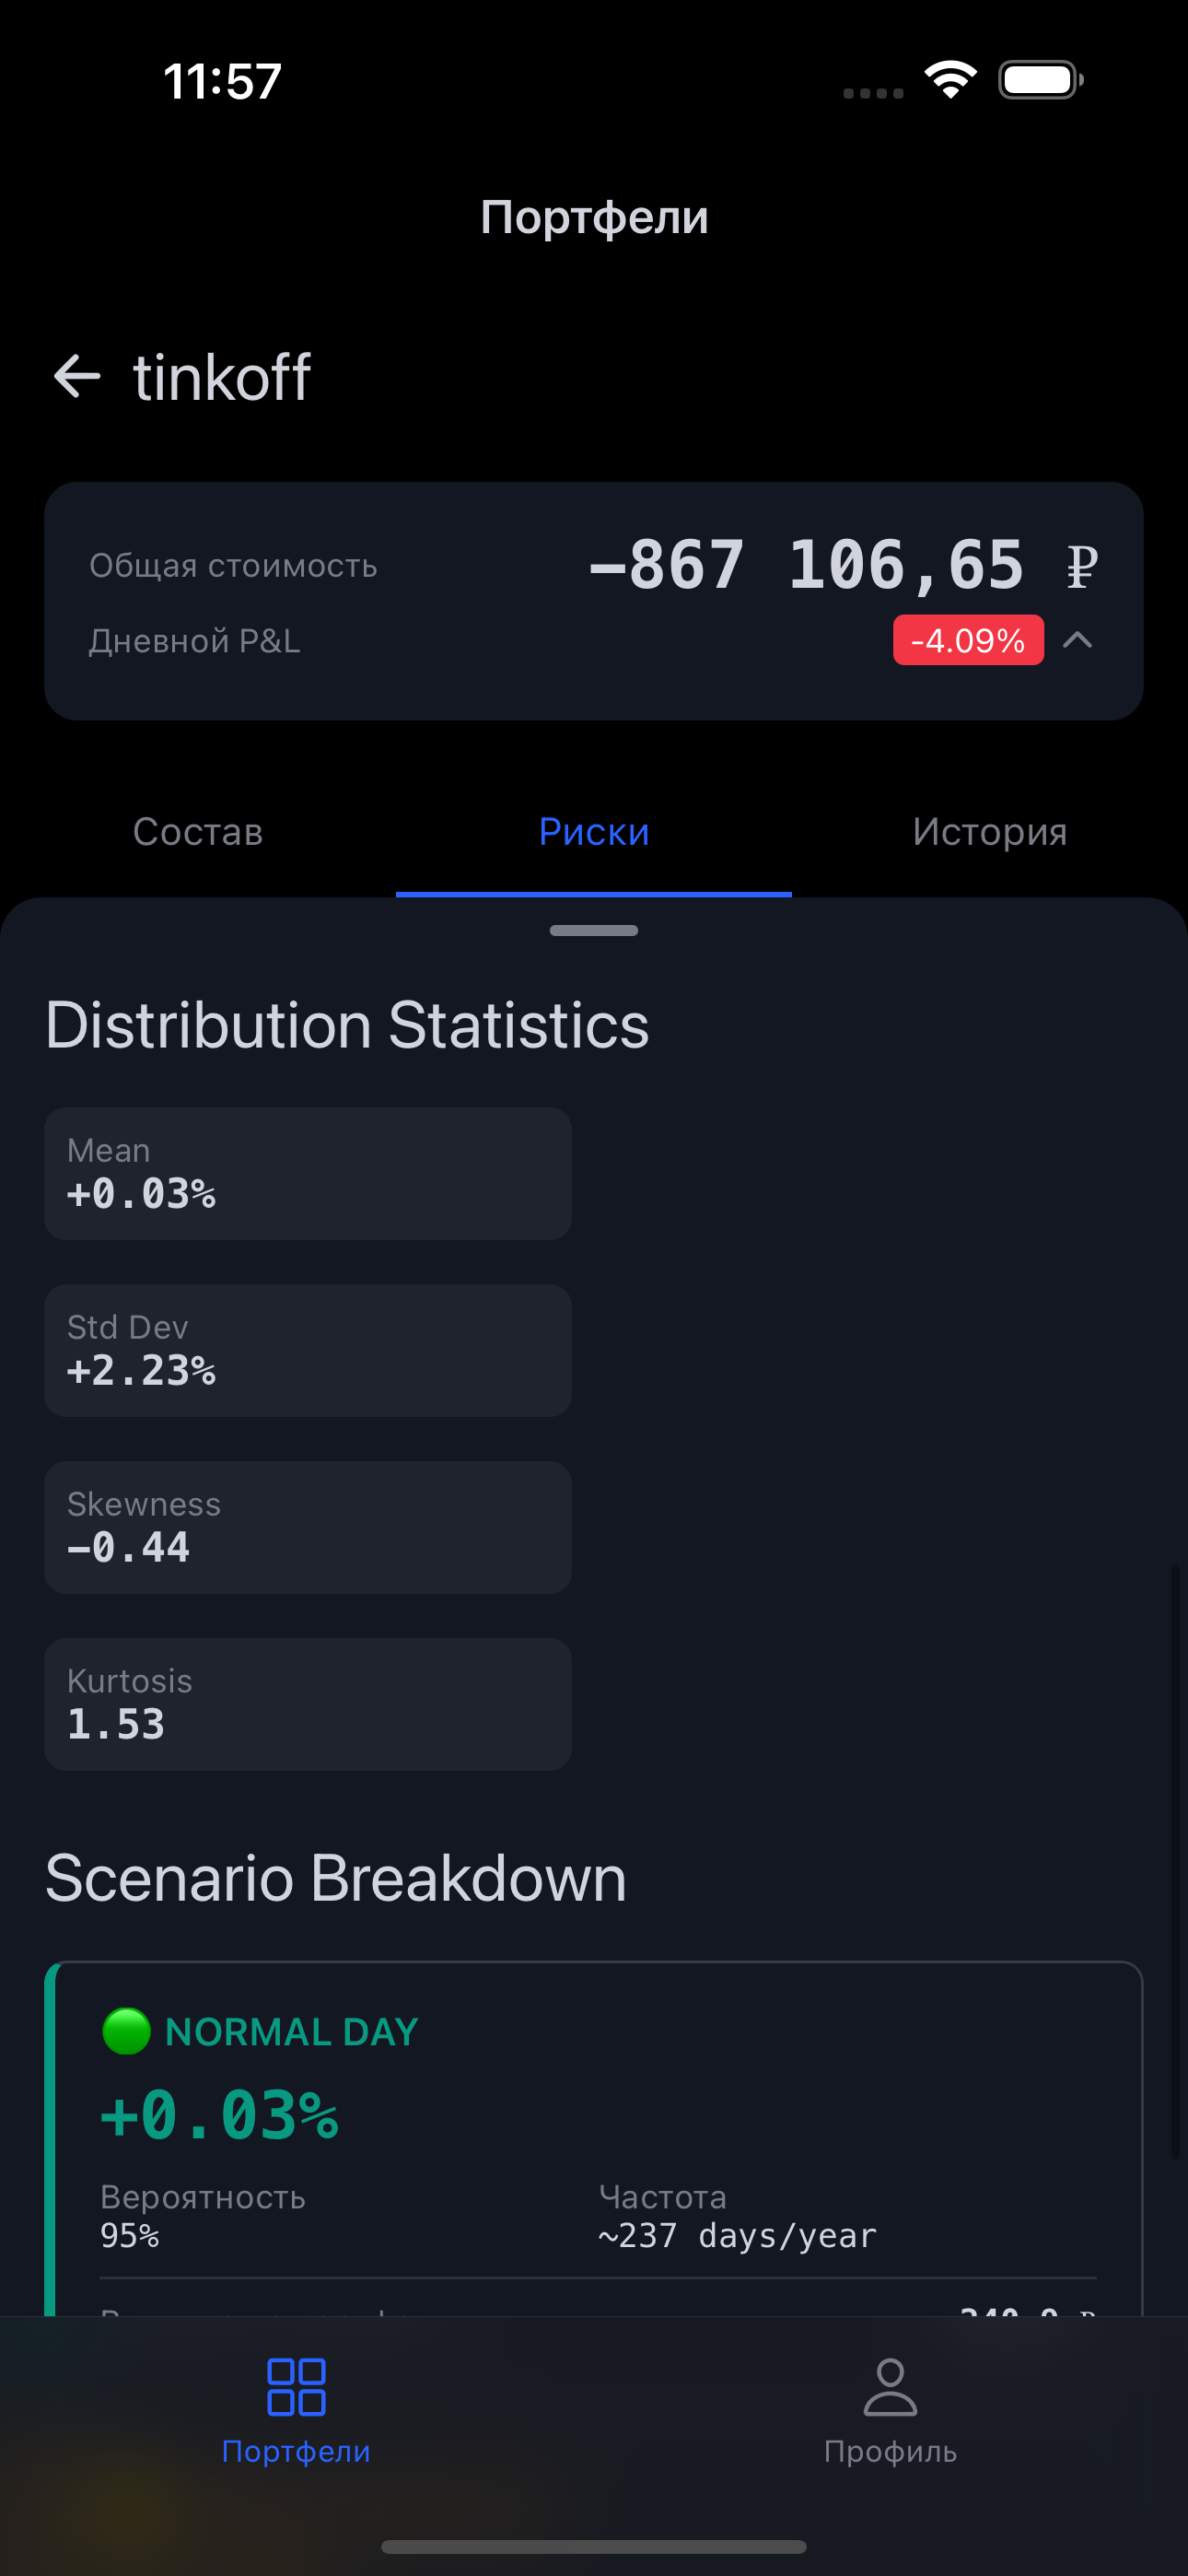This screenshot has width=1188, height=2576.
Task: Tap the ruble currency symbol
Action: (x=1081, y=566)
